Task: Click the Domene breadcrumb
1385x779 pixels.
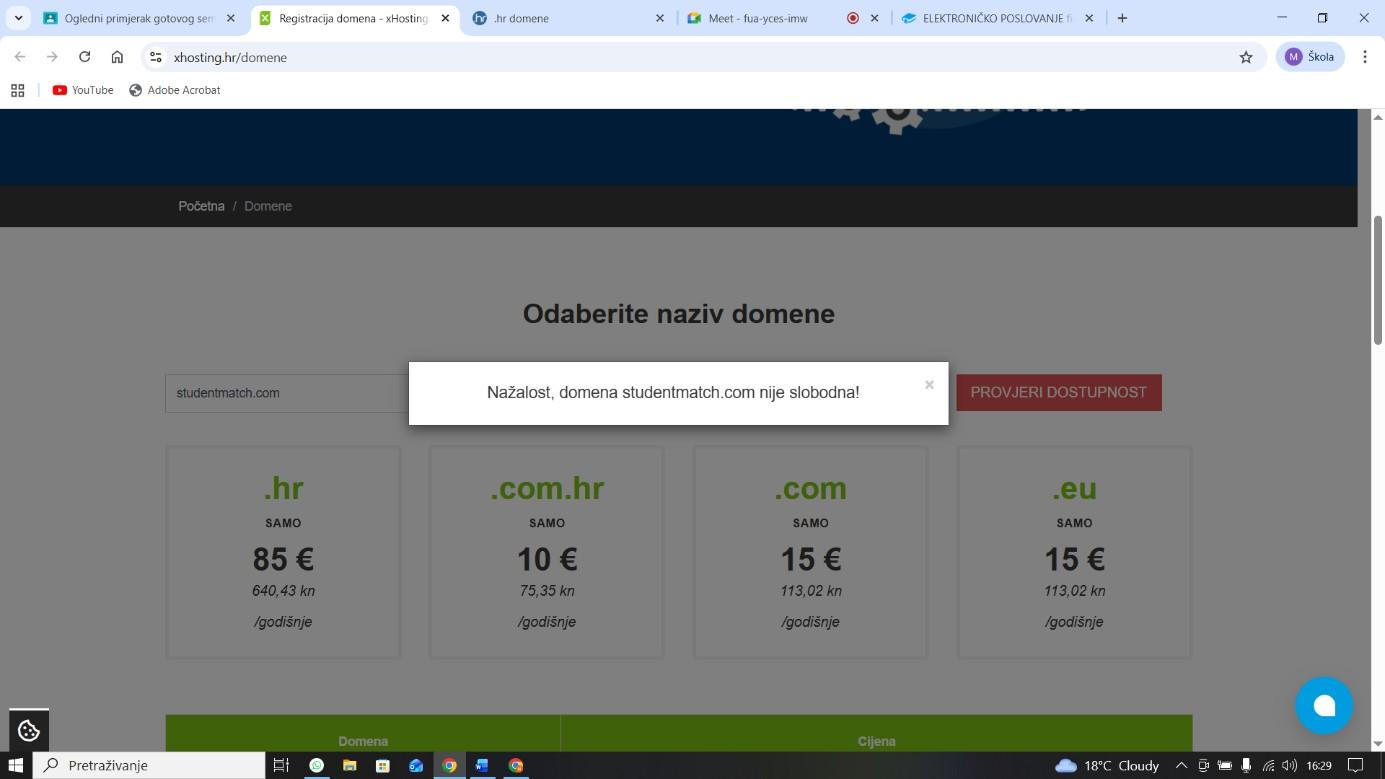Action: click(268, 206)
